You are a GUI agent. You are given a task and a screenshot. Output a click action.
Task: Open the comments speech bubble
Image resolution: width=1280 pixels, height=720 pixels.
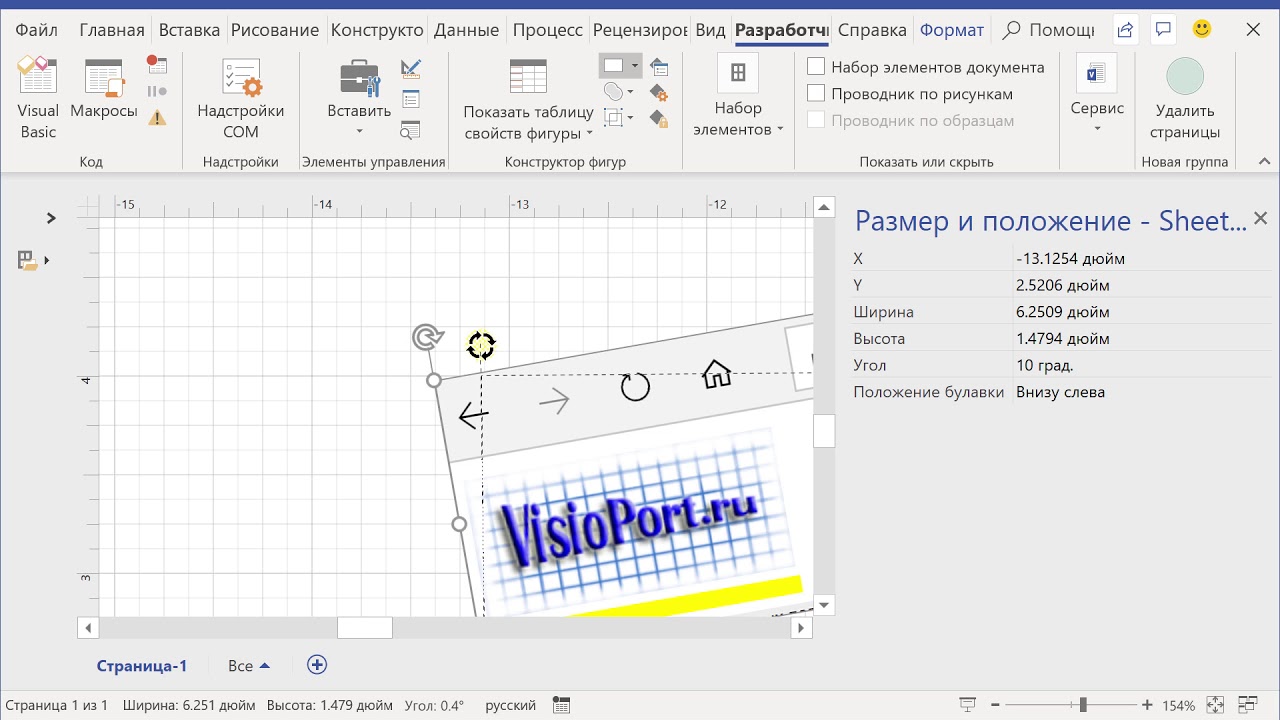pyautogui.click(x=1163, y=30)
